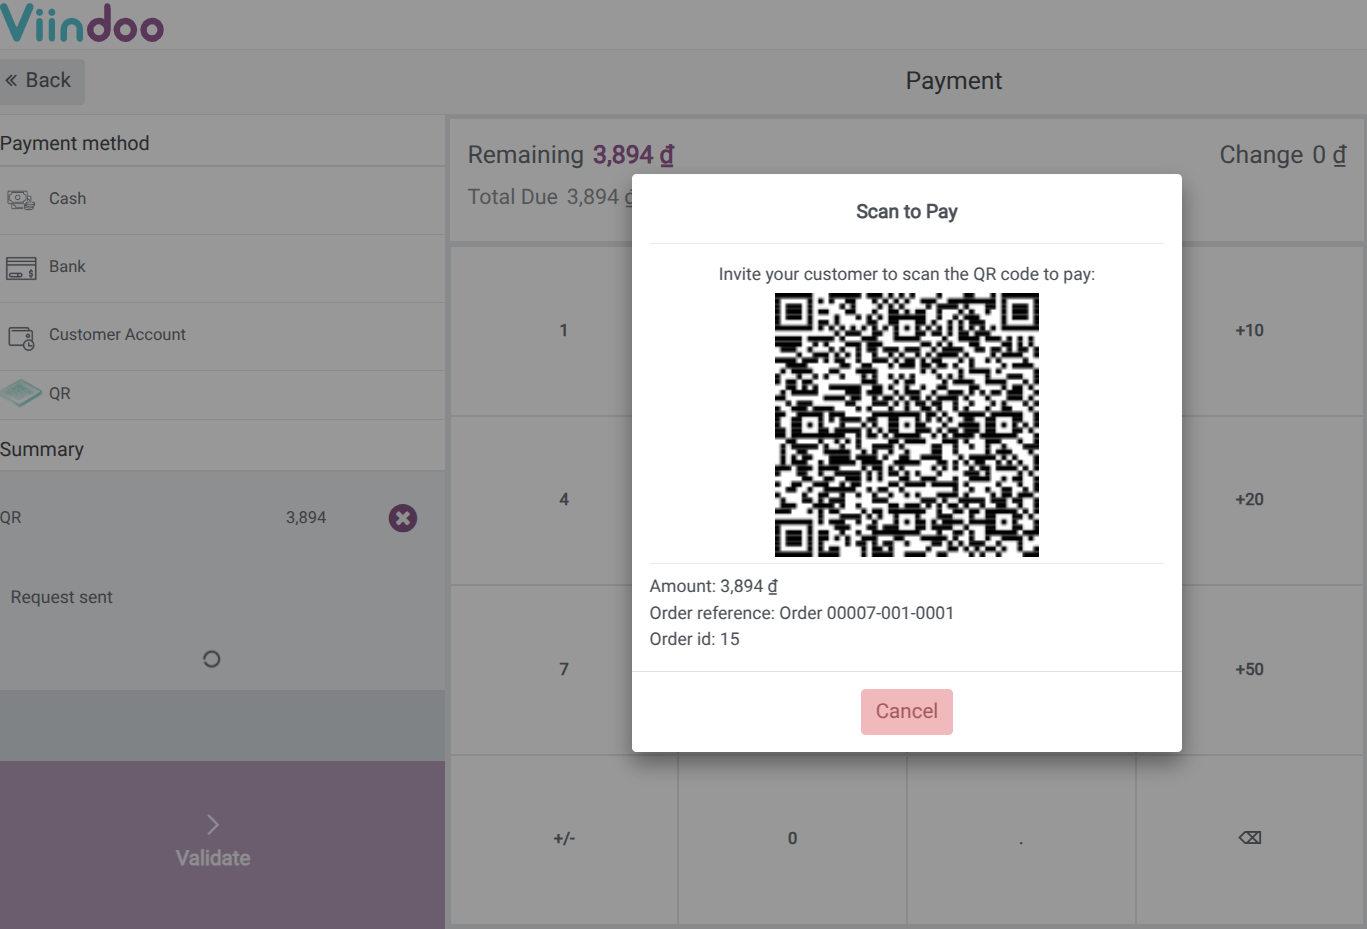Cancel the Scan to Pay dialog
1367x929 pixels.
tap(906, 711)
